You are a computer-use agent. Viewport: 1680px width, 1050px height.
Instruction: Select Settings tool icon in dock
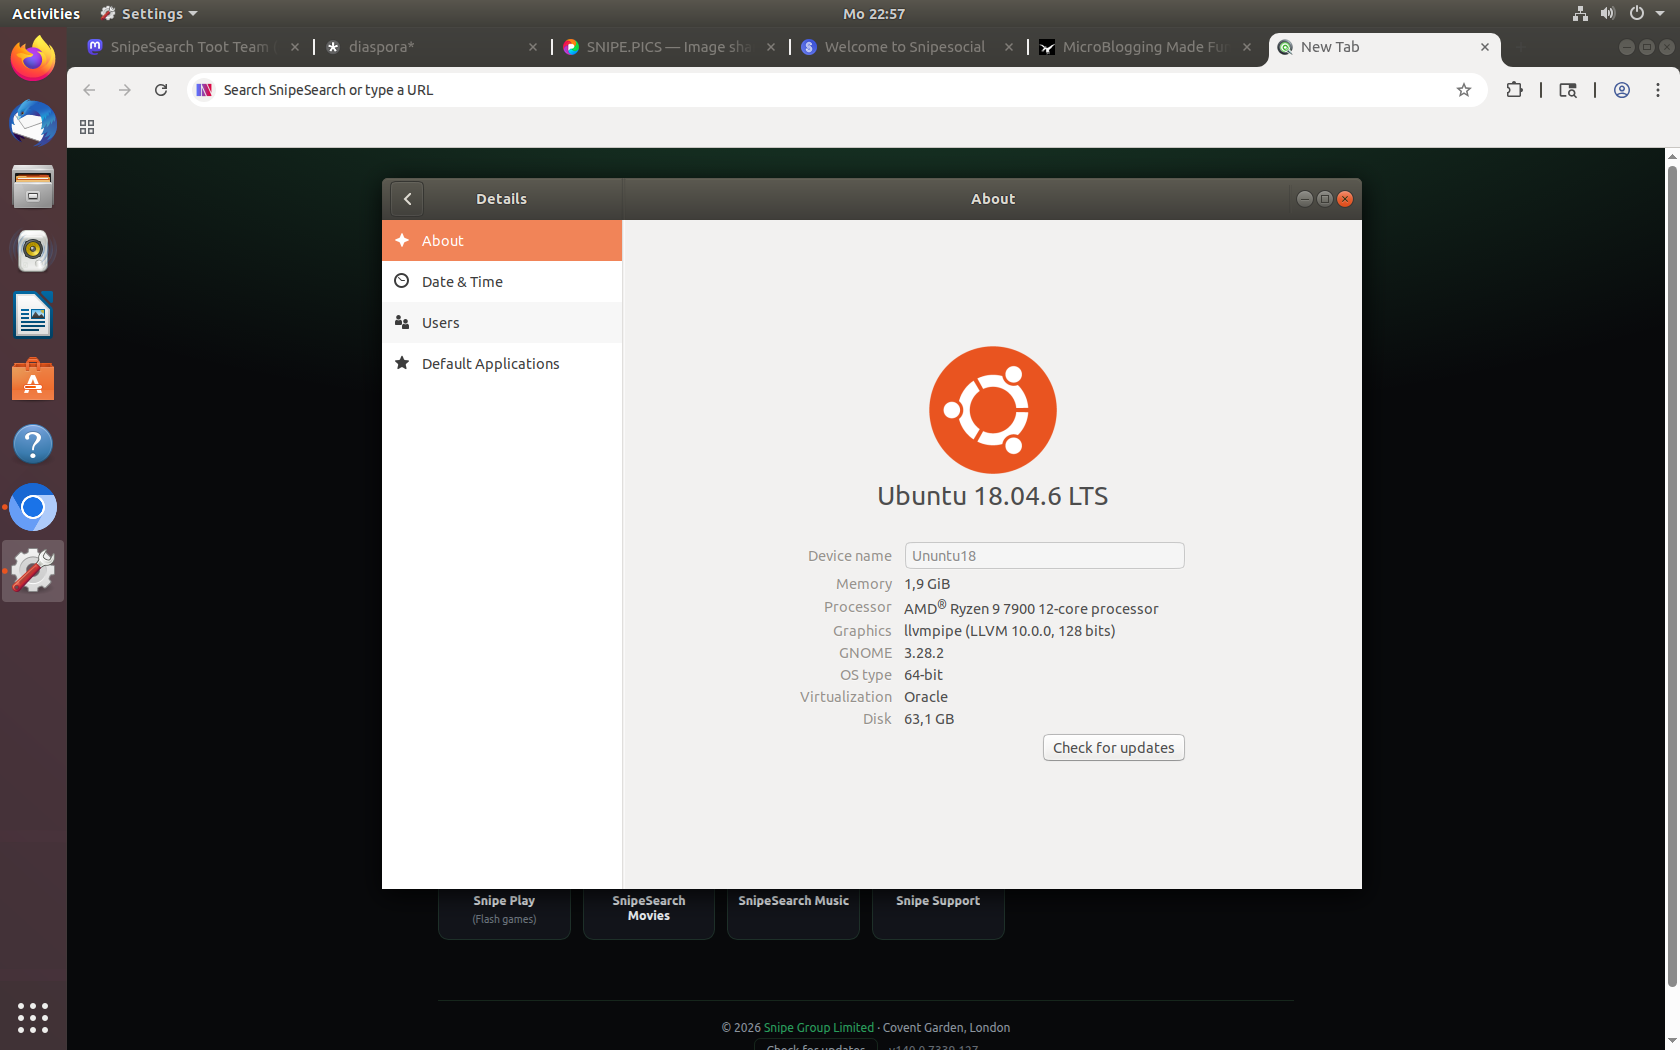point(33,571)
